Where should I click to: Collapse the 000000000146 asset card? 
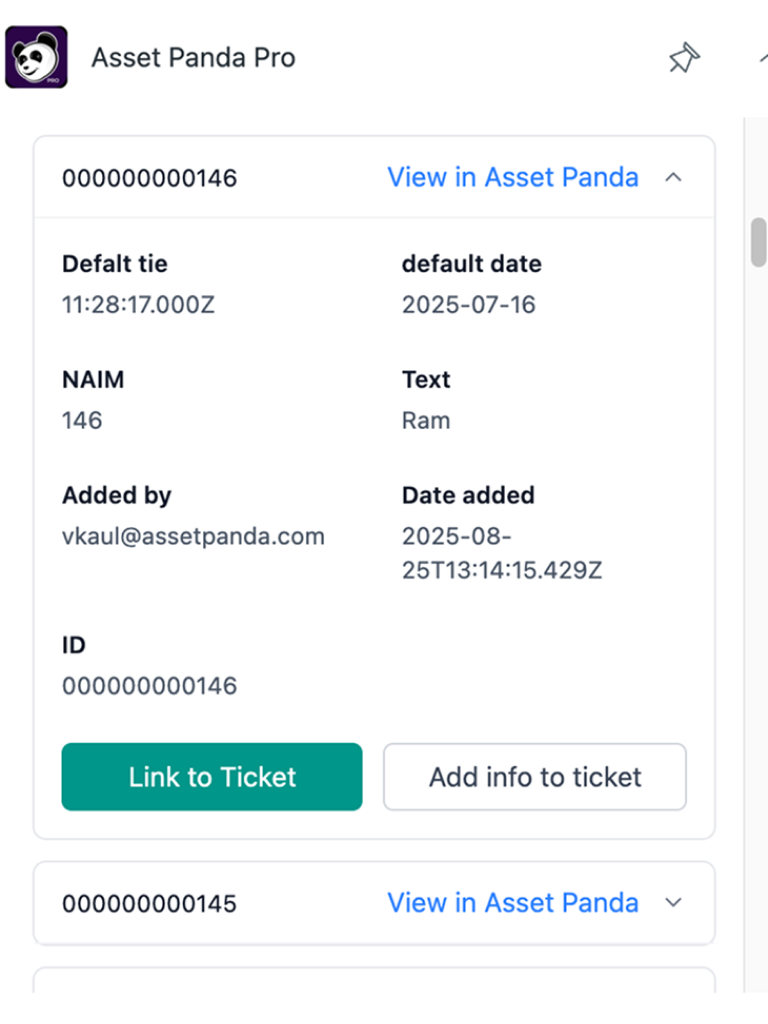674,178
